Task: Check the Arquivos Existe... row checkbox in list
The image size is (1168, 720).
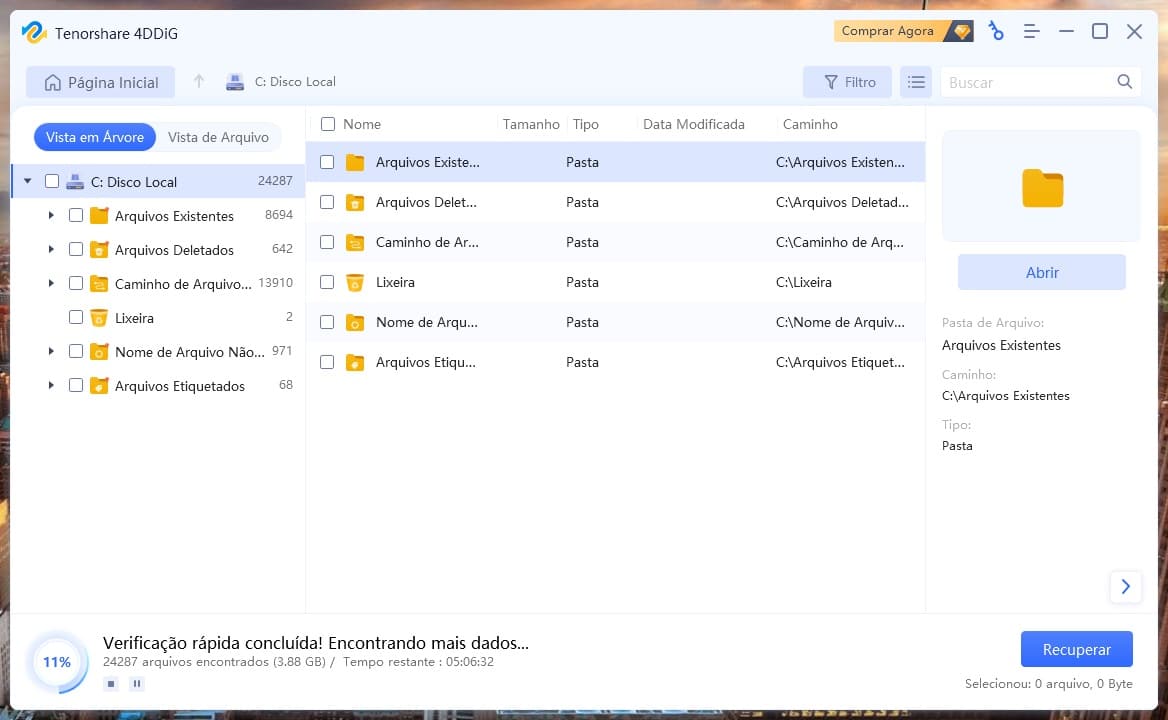Action: 327,162
